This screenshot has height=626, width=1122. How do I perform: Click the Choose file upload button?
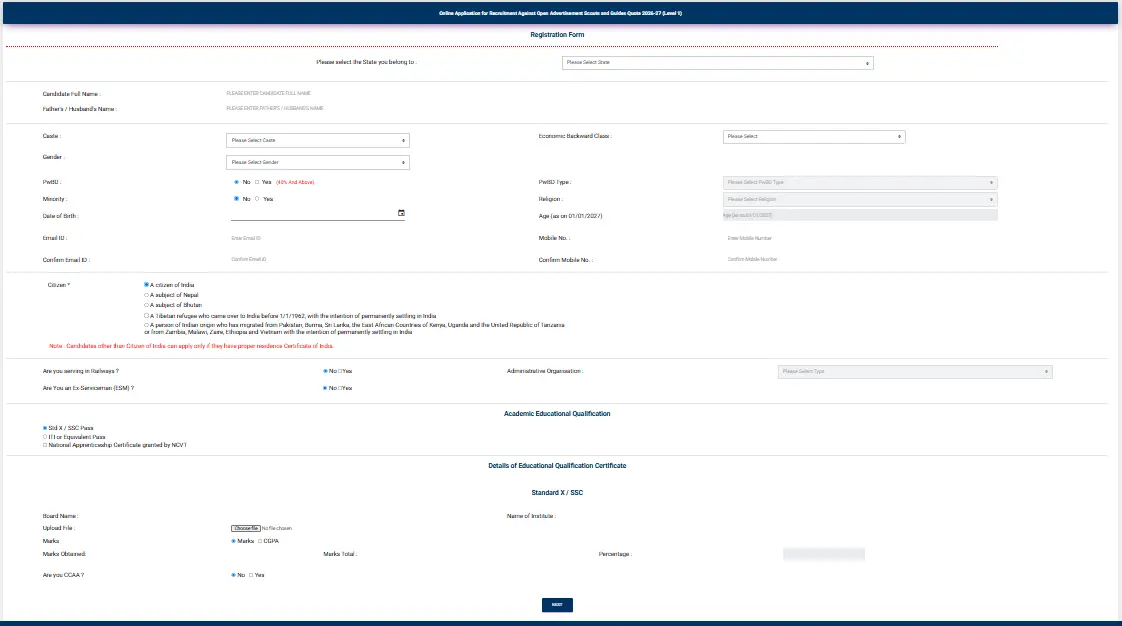click(245, 529)
